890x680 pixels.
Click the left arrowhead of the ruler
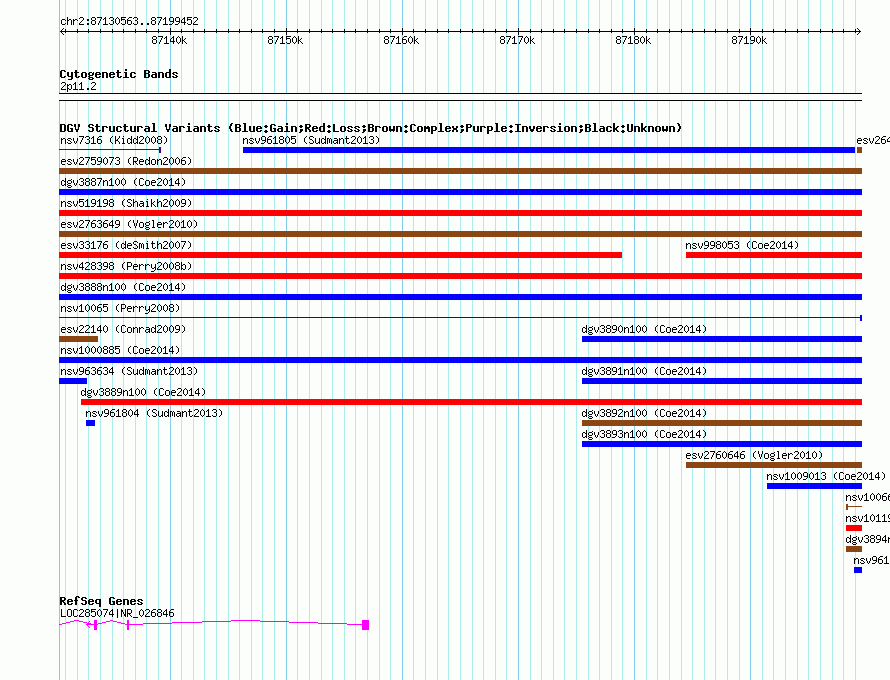(x=62, y=32)
